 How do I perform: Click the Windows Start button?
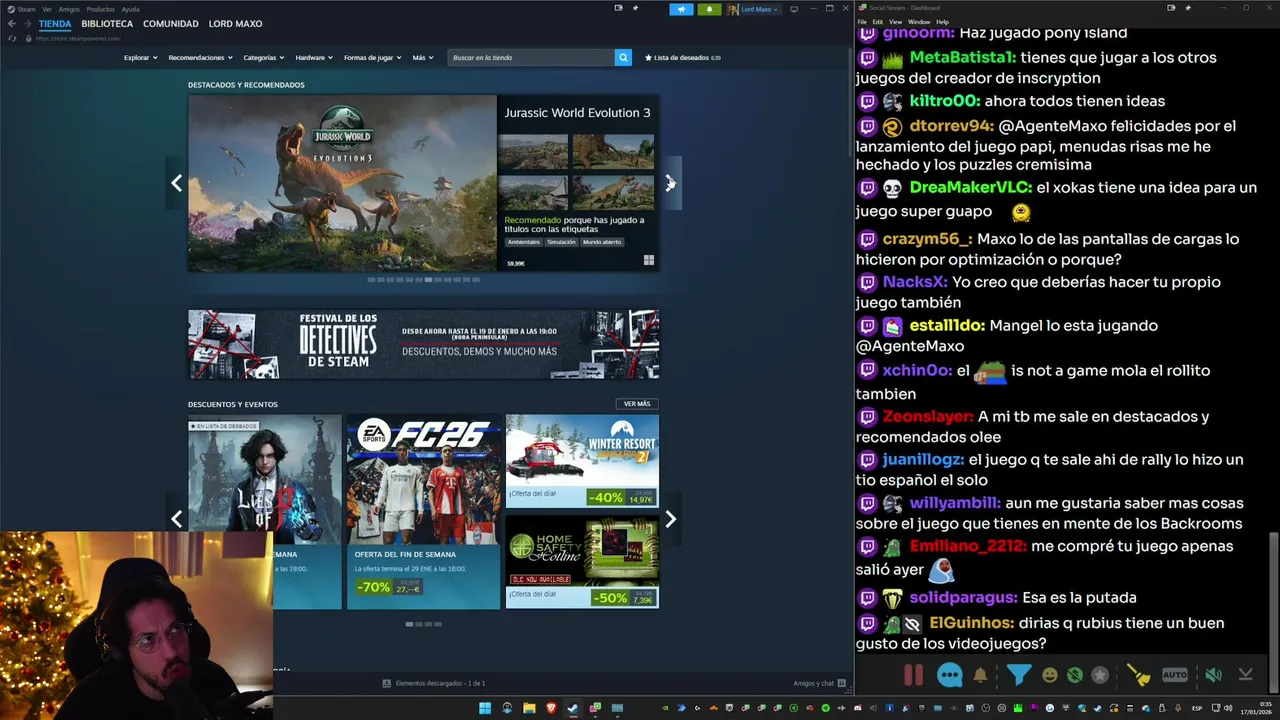click(485, 708)
